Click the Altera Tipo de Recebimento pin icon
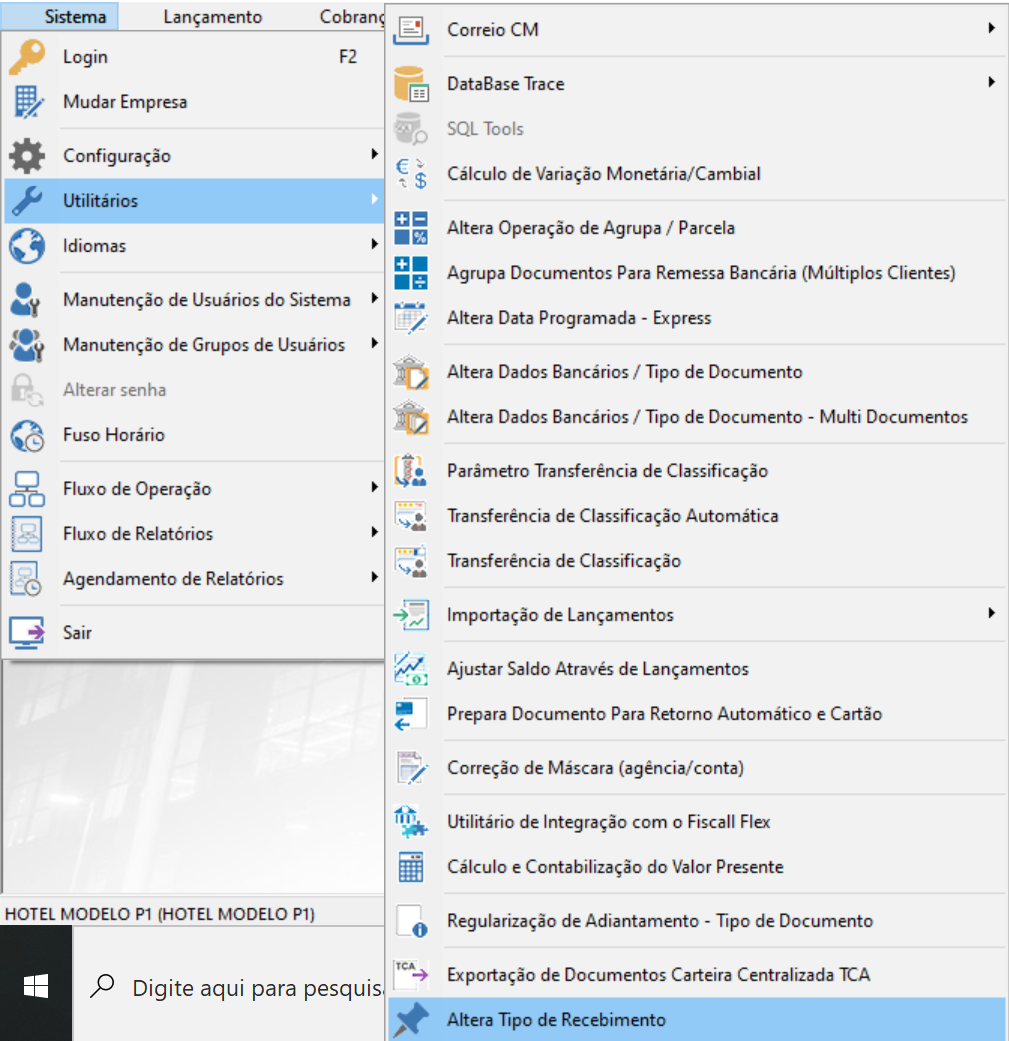1009x1041 pixels. [411, 1020]
